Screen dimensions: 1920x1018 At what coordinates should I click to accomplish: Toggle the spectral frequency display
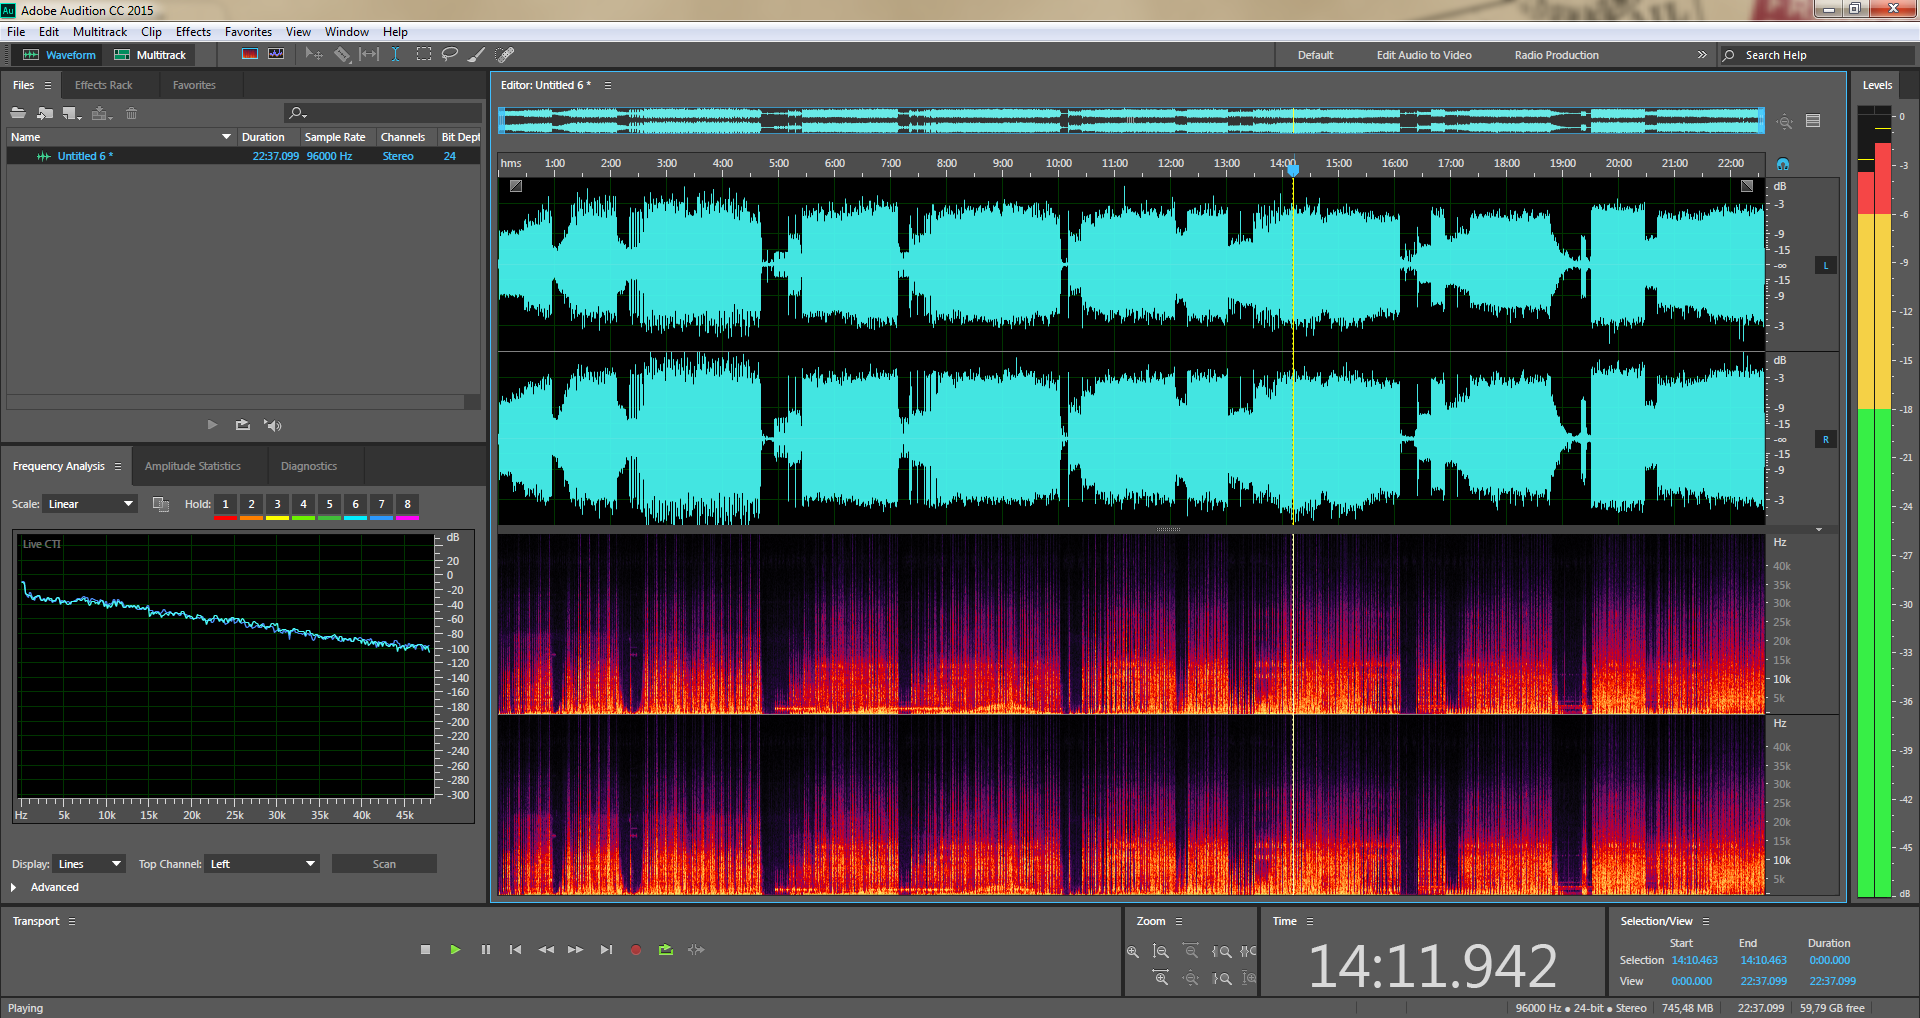pyautogui.click(x=250, y=55)
